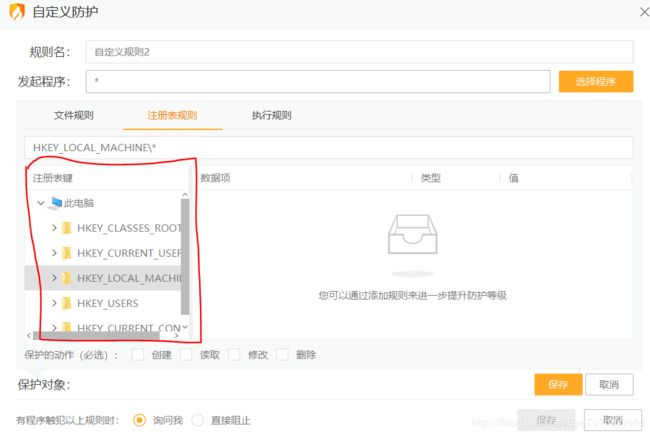Check the 读取 action checkbox
Image resolution: width=650 pixels, height=435 pixels.
click(186, 355)
